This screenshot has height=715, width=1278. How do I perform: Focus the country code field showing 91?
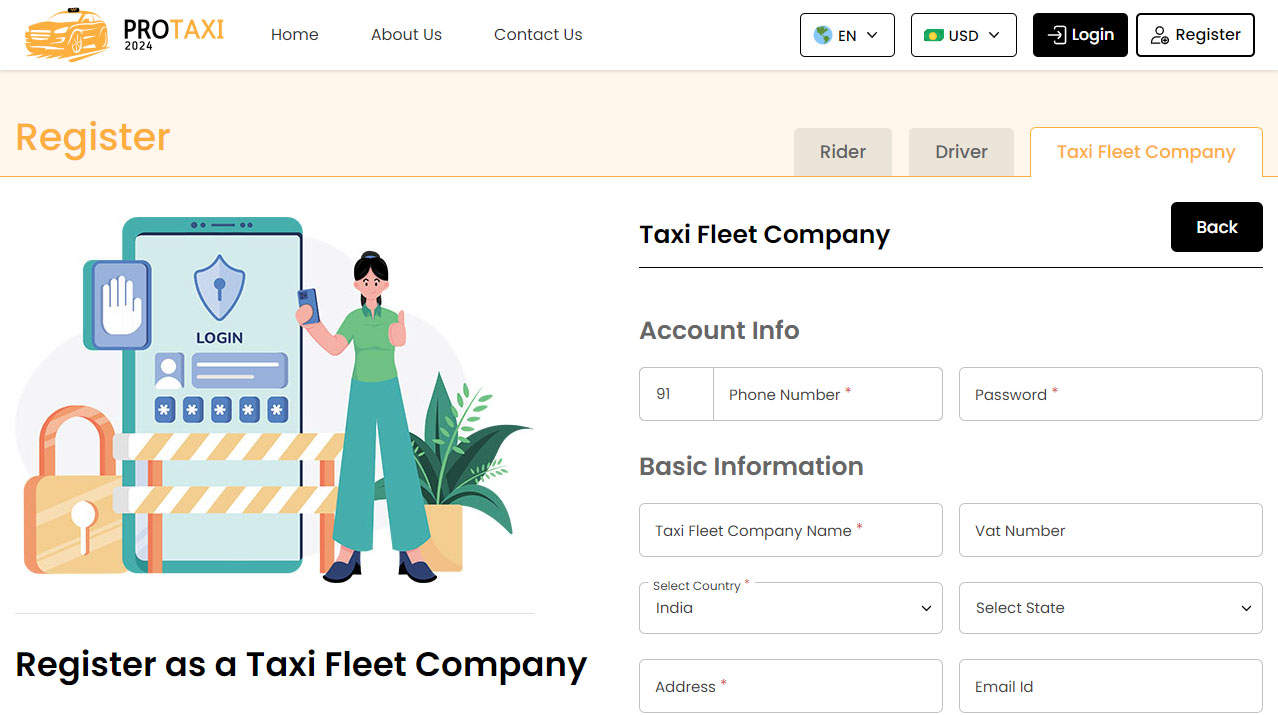[x=676, y=394]
